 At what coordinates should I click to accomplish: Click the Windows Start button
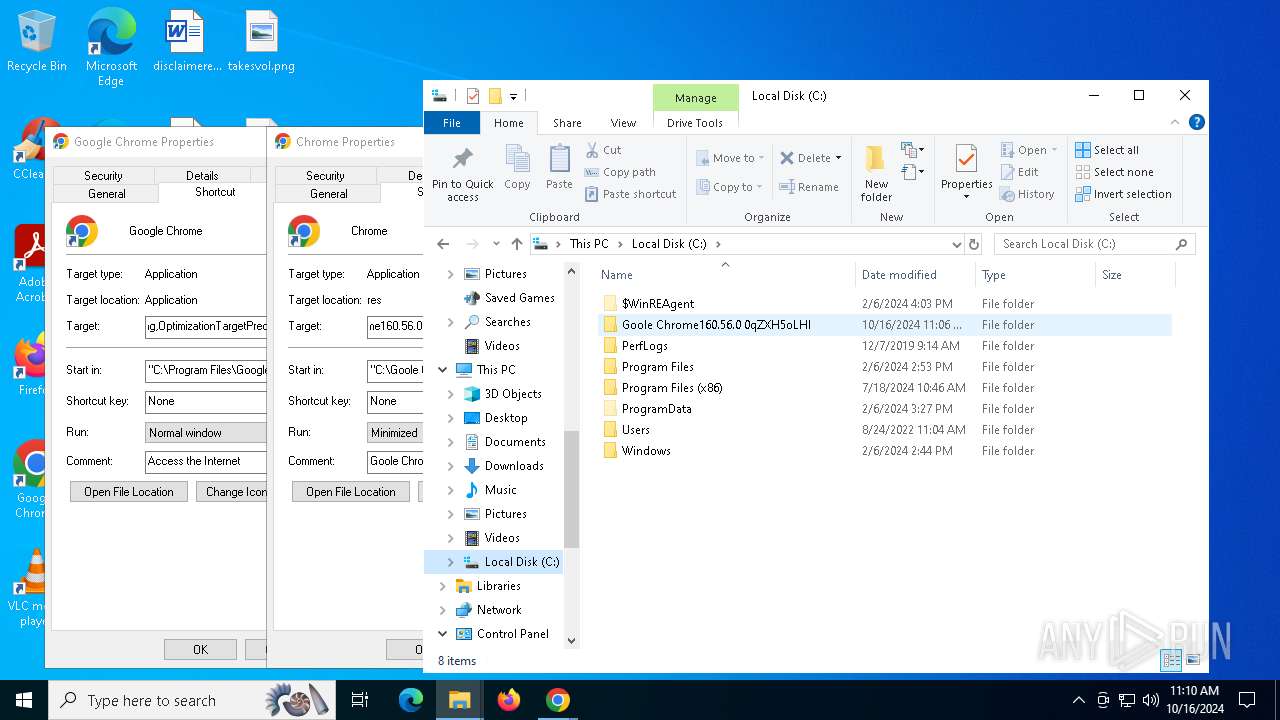[24, 700]
